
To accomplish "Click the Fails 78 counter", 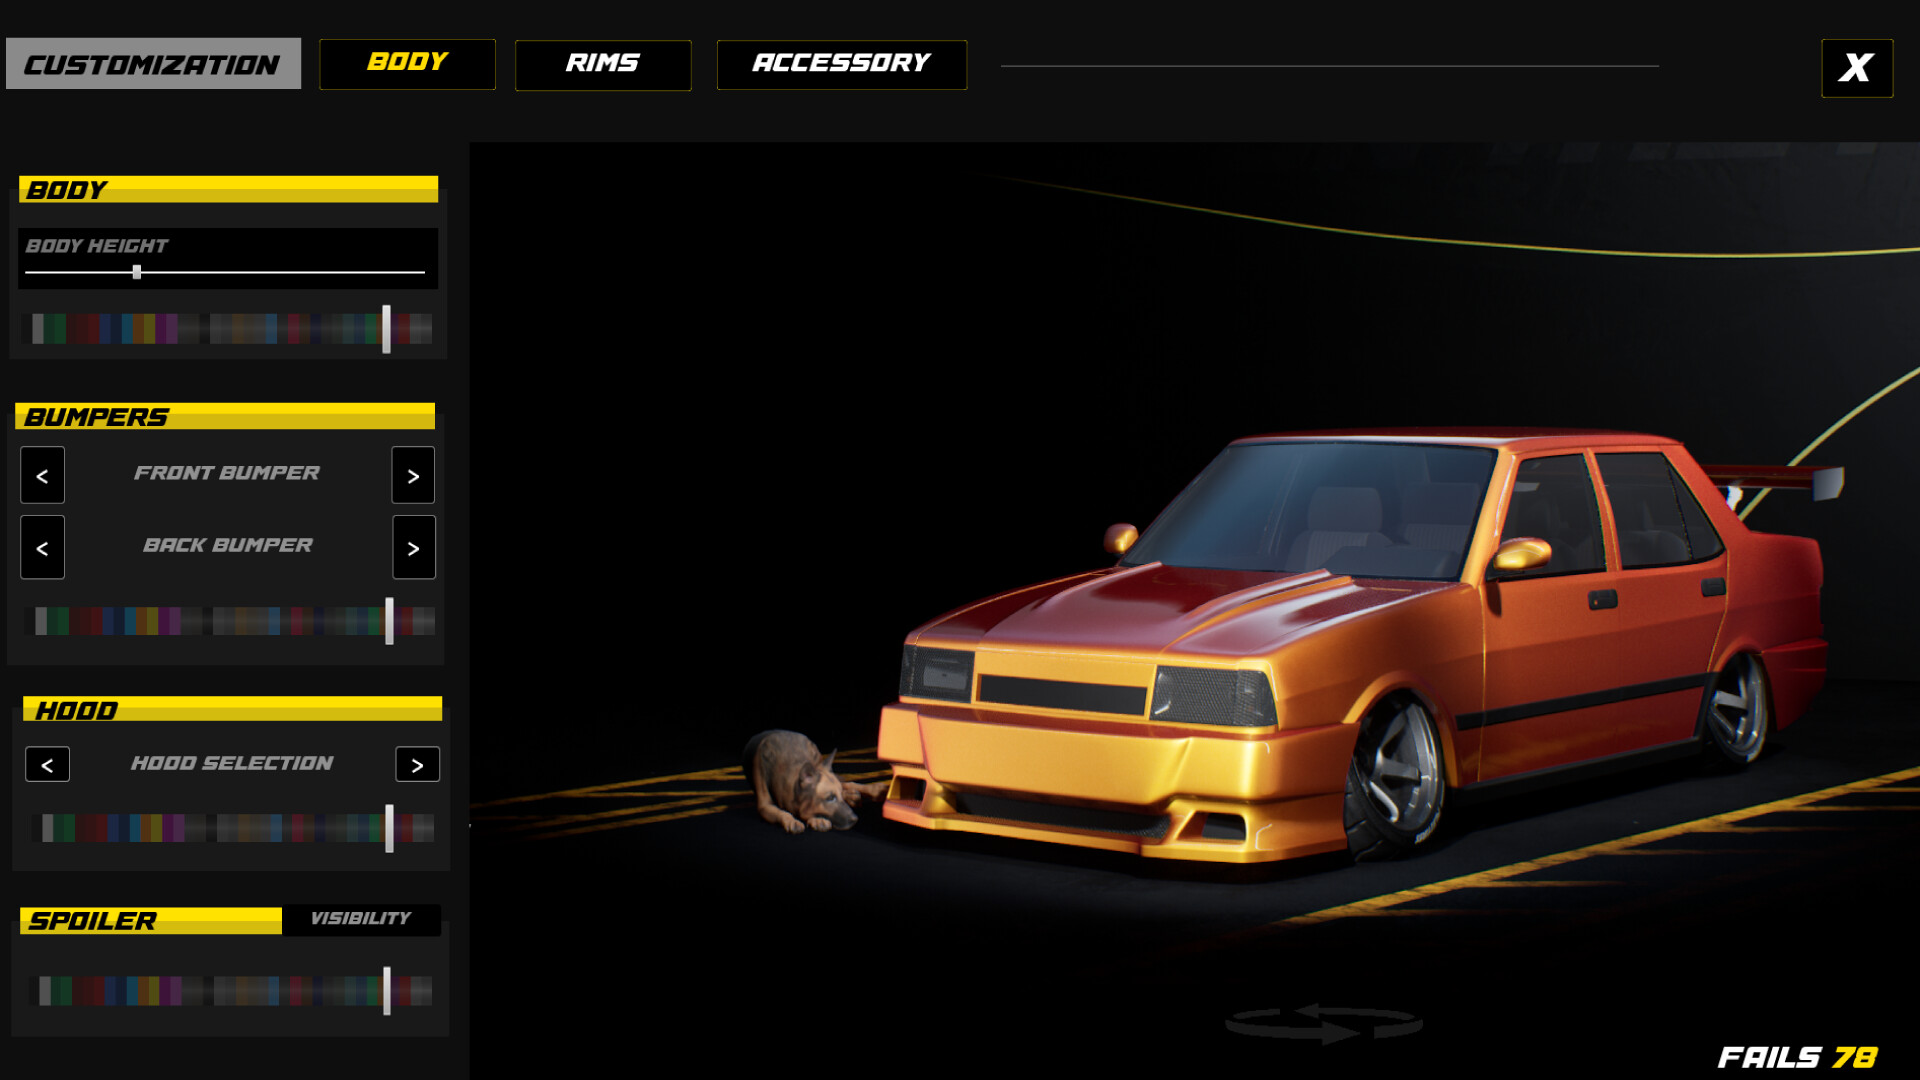I will 1797,1057.
